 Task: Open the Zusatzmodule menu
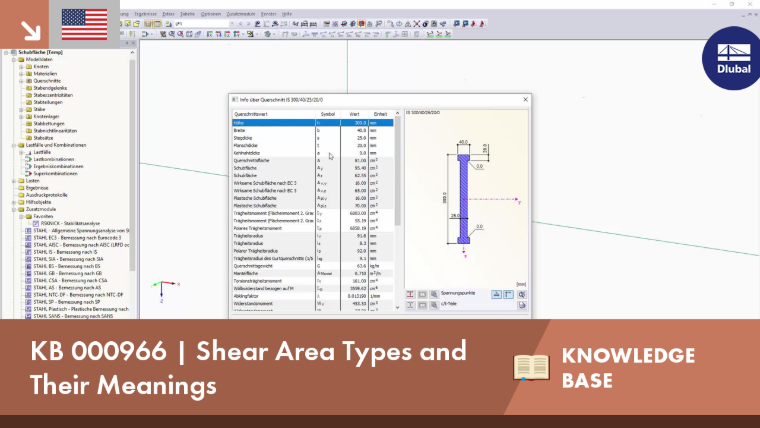coord(241,14)
